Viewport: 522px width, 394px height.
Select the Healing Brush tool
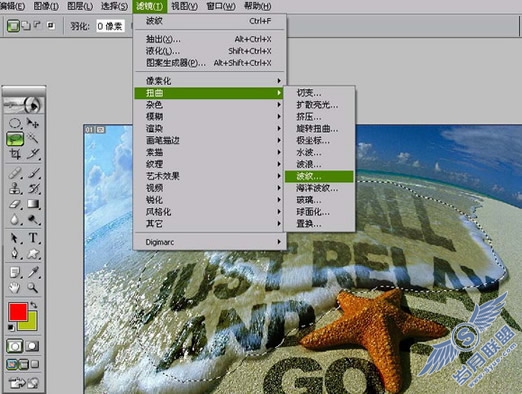click(x=15, y=173)
